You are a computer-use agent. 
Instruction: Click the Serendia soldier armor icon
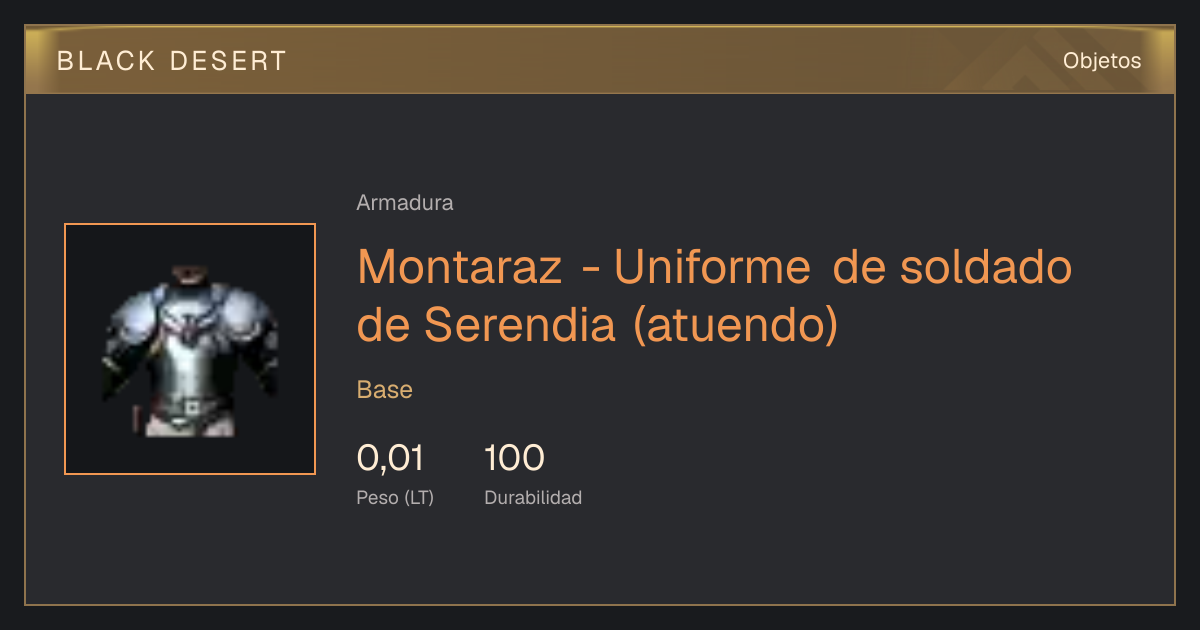click(x=190, y=349)
